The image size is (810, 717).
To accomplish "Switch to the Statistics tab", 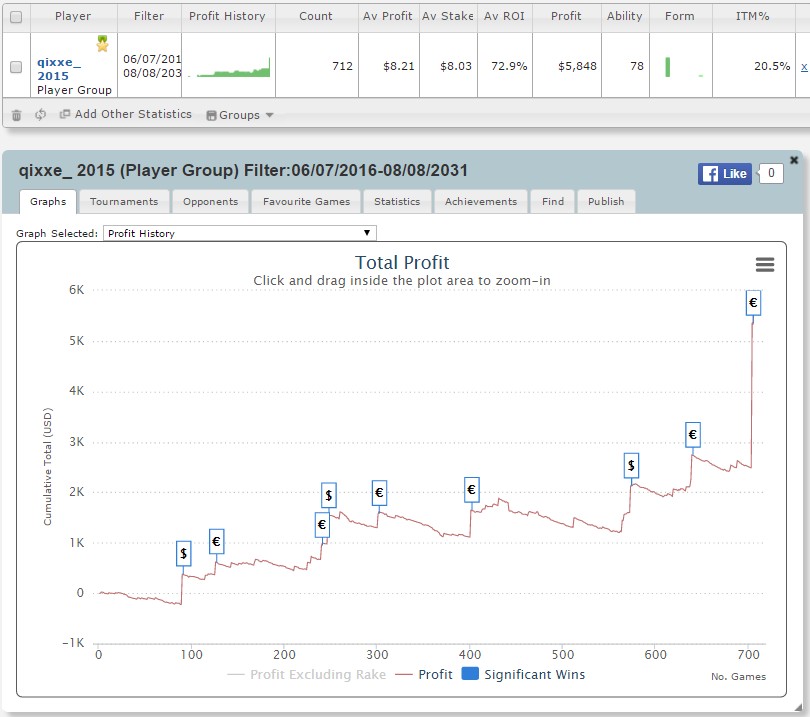I will pos(397,201).
